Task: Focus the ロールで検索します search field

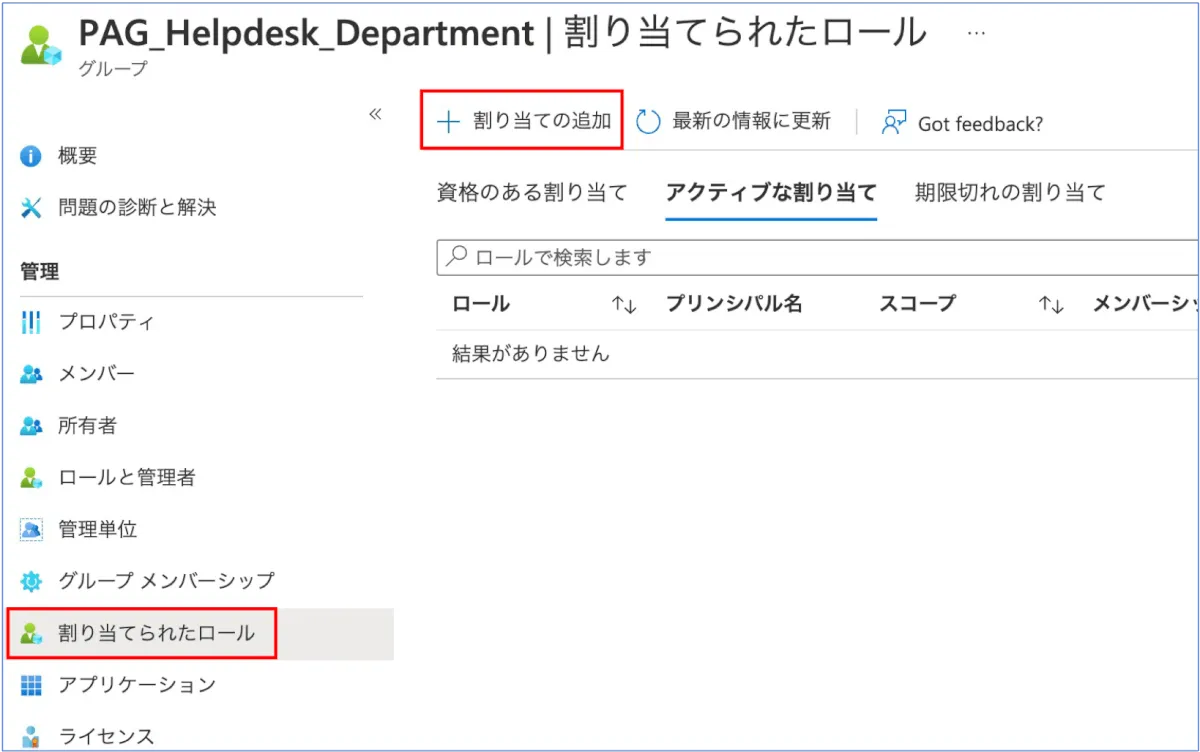Action: pyautogui.click(x=818, y=257)
